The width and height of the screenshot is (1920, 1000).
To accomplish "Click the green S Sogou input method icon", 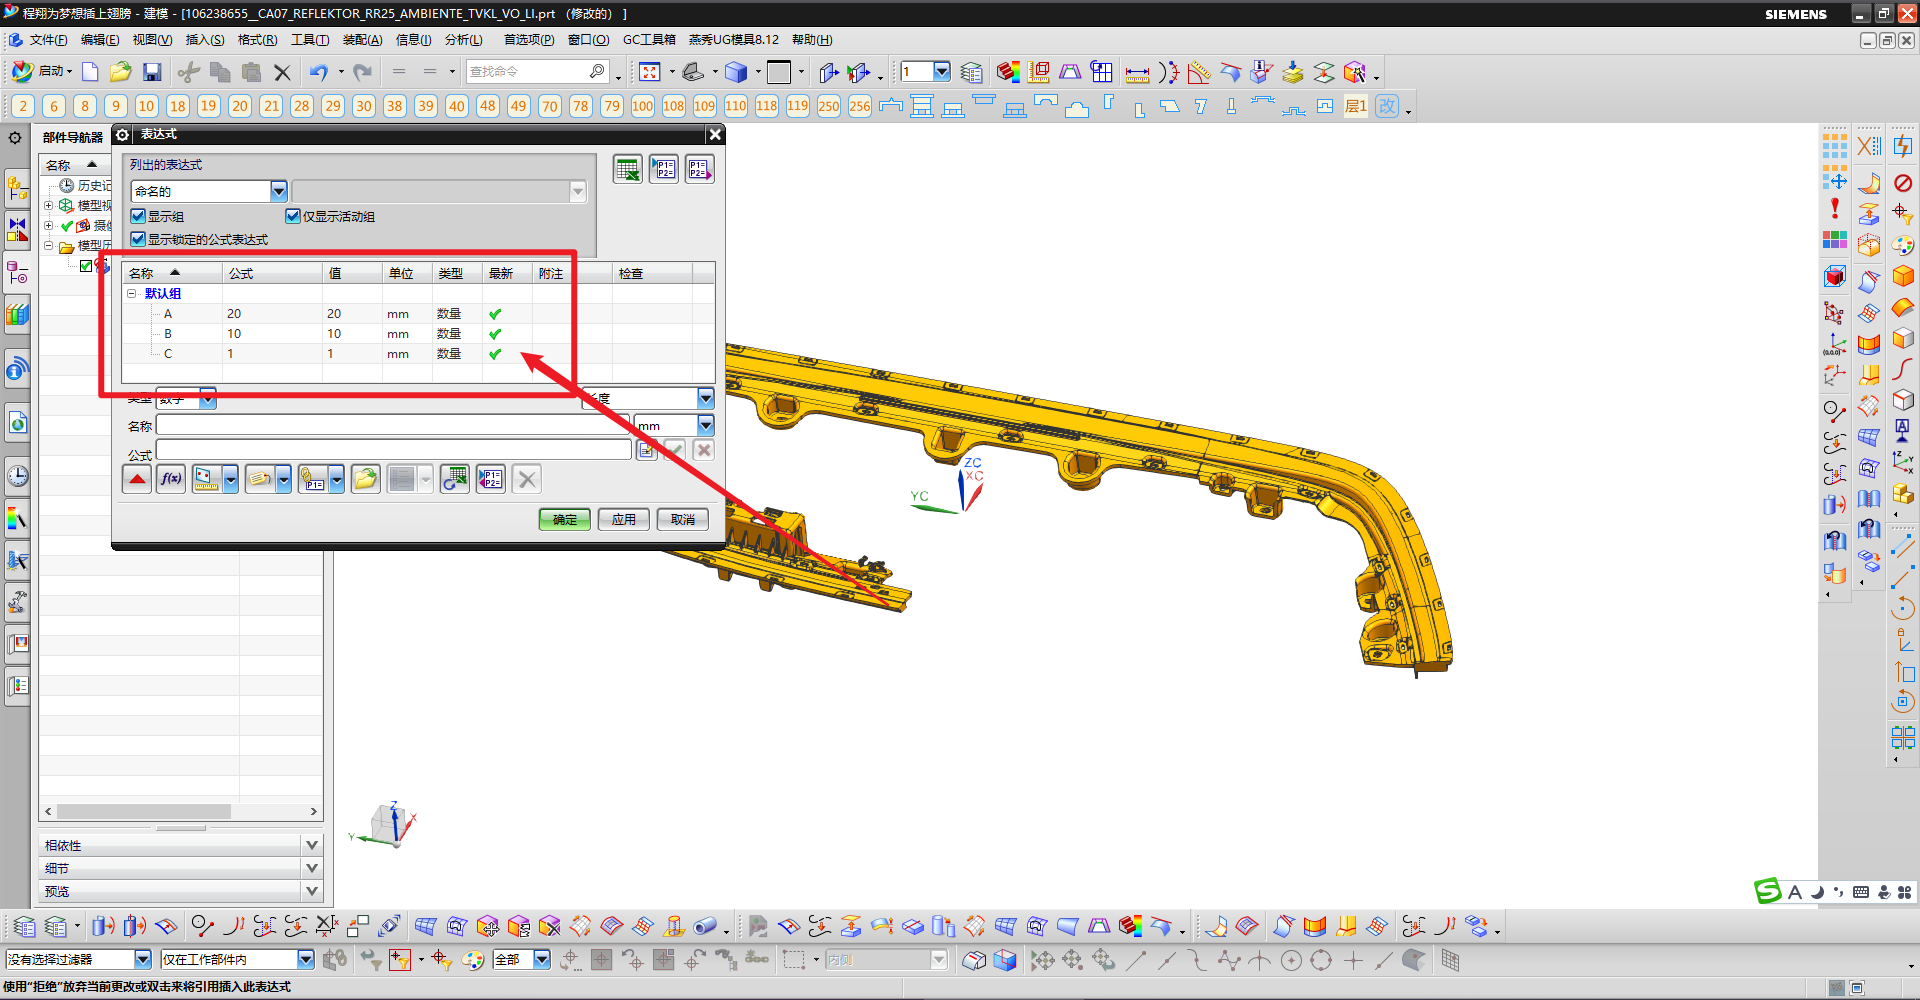I will (1768, 891).
